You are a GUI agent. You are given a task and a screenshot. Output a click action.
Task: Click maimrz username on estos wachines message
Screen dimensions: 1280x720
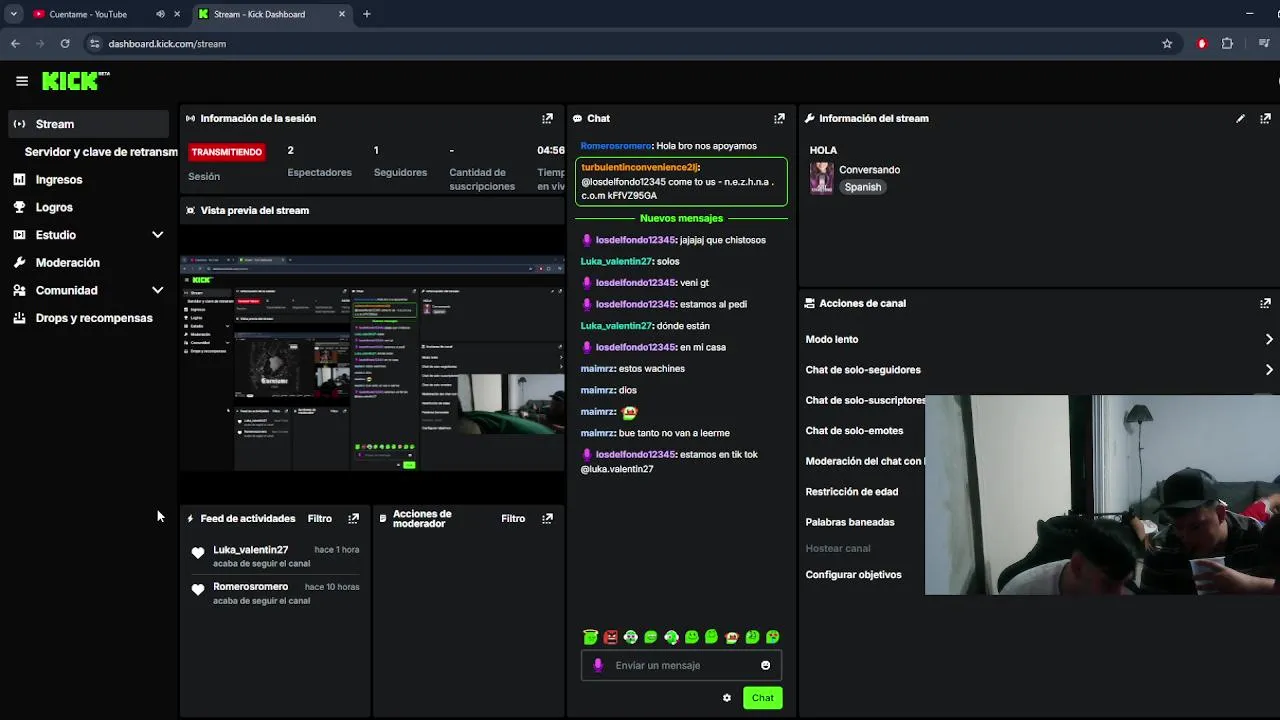point(598,369)
